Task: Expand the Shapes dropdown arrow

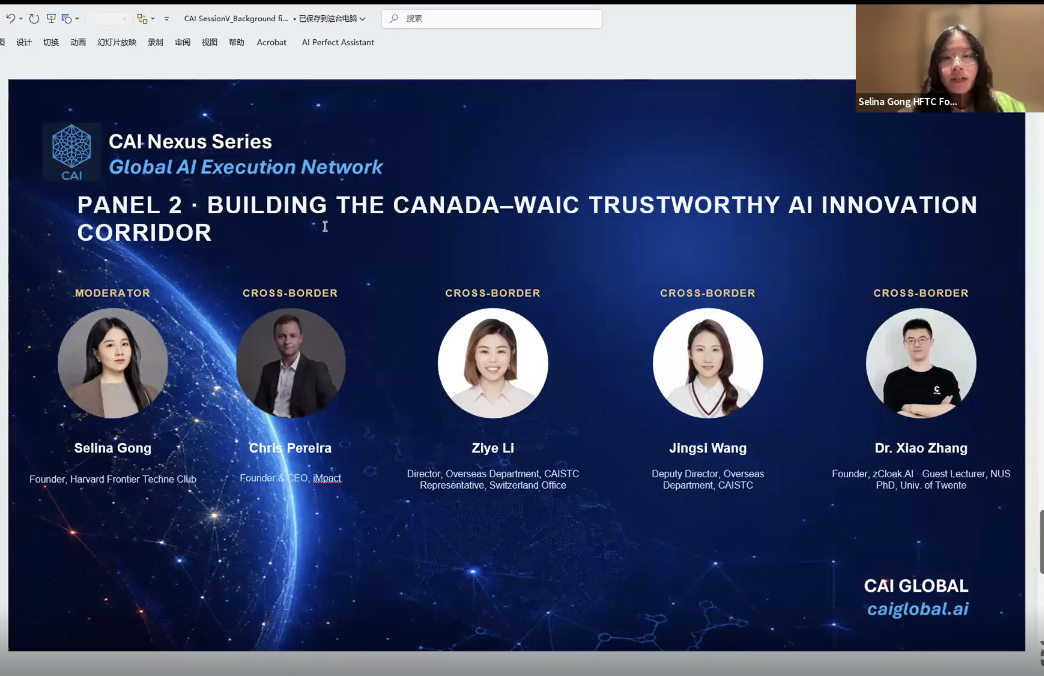Action: click(x=77, y=19)
